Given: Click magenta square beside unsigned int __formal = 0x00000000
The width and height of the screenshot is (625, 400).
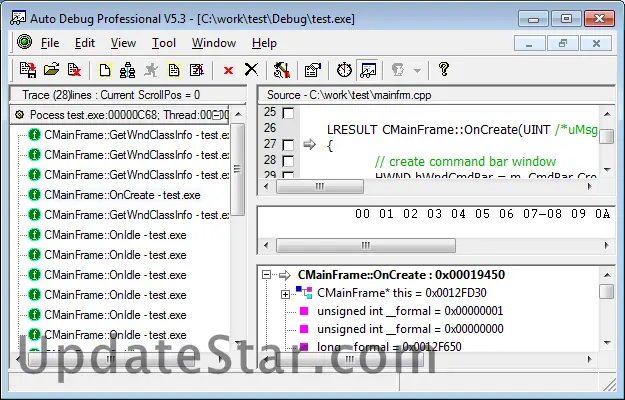Looking at the screenshot, I should [304, 329].
